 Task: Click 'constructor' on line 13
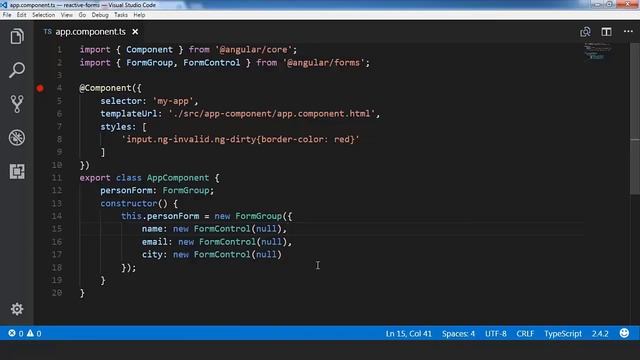click(x=129, y=203)
